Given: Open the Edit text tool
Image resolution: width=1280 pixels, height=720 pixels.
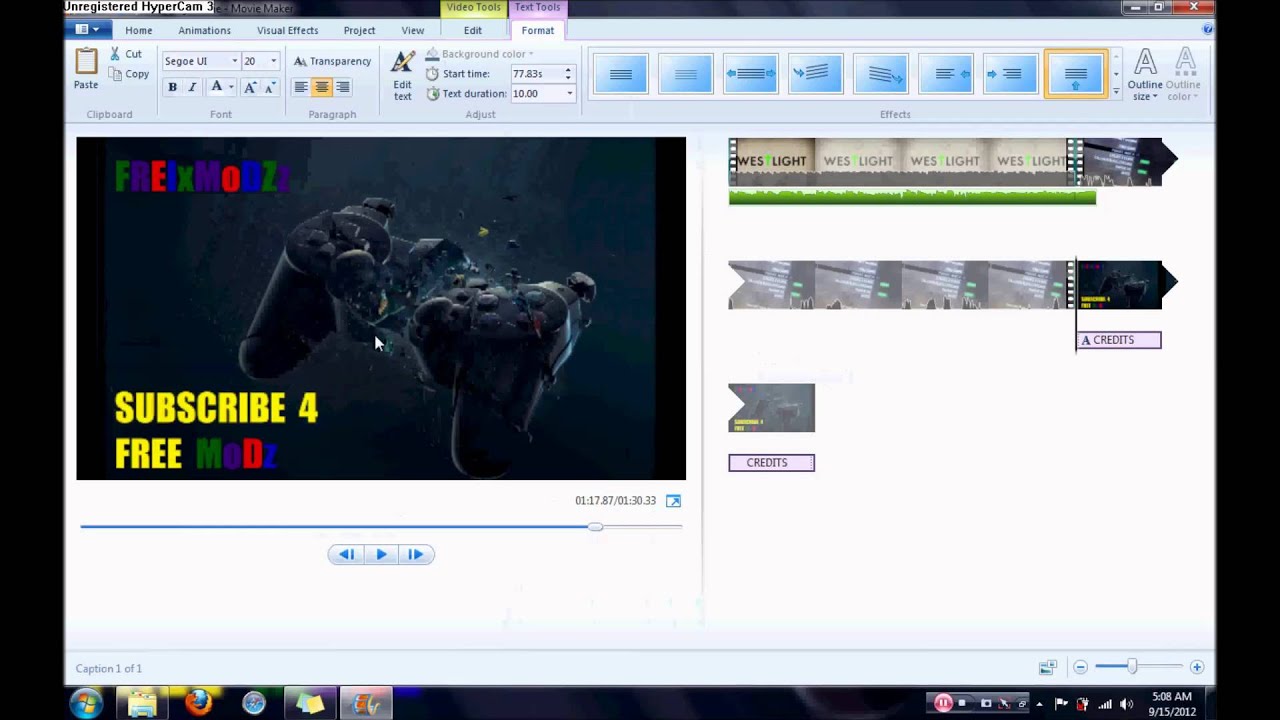Looking at the screenshot, I should (402, 75).
